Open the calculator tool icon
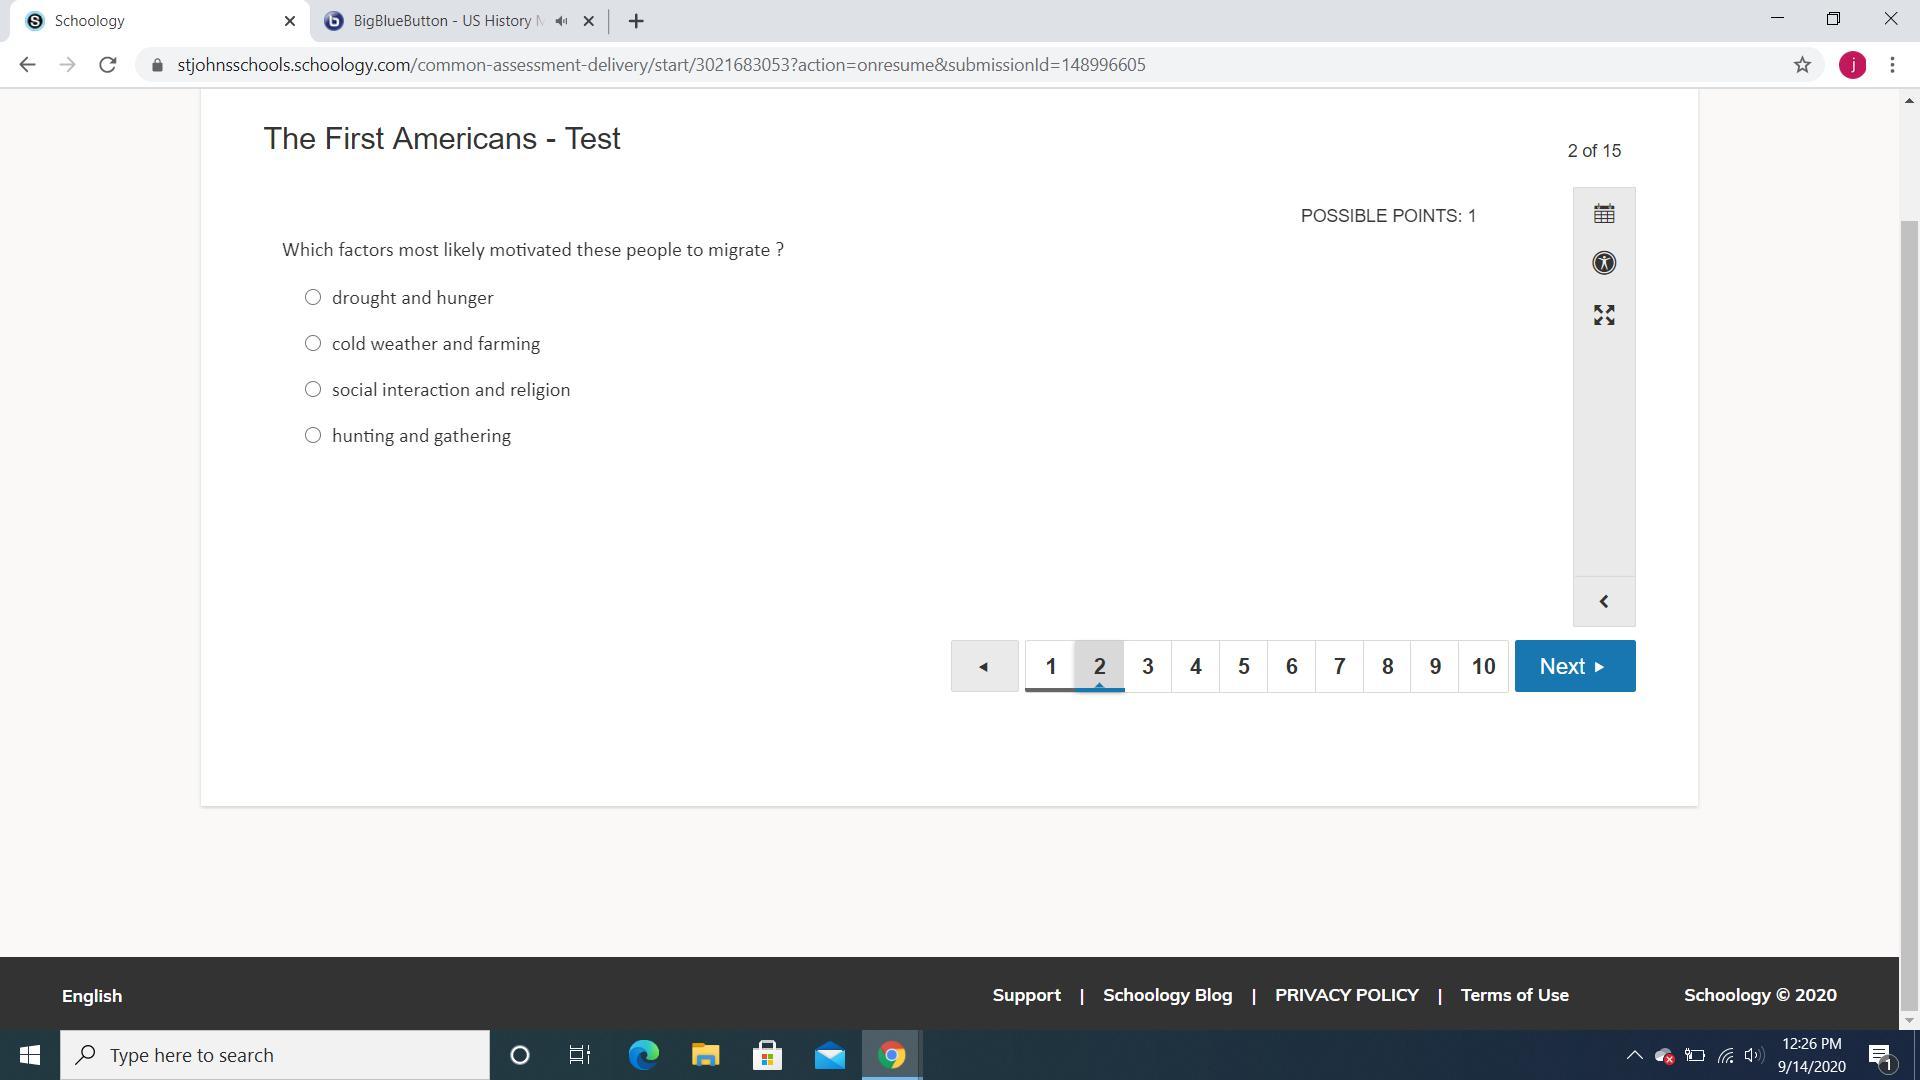The width and height of the screenshot is (1920, 1080). (1604, 213)
